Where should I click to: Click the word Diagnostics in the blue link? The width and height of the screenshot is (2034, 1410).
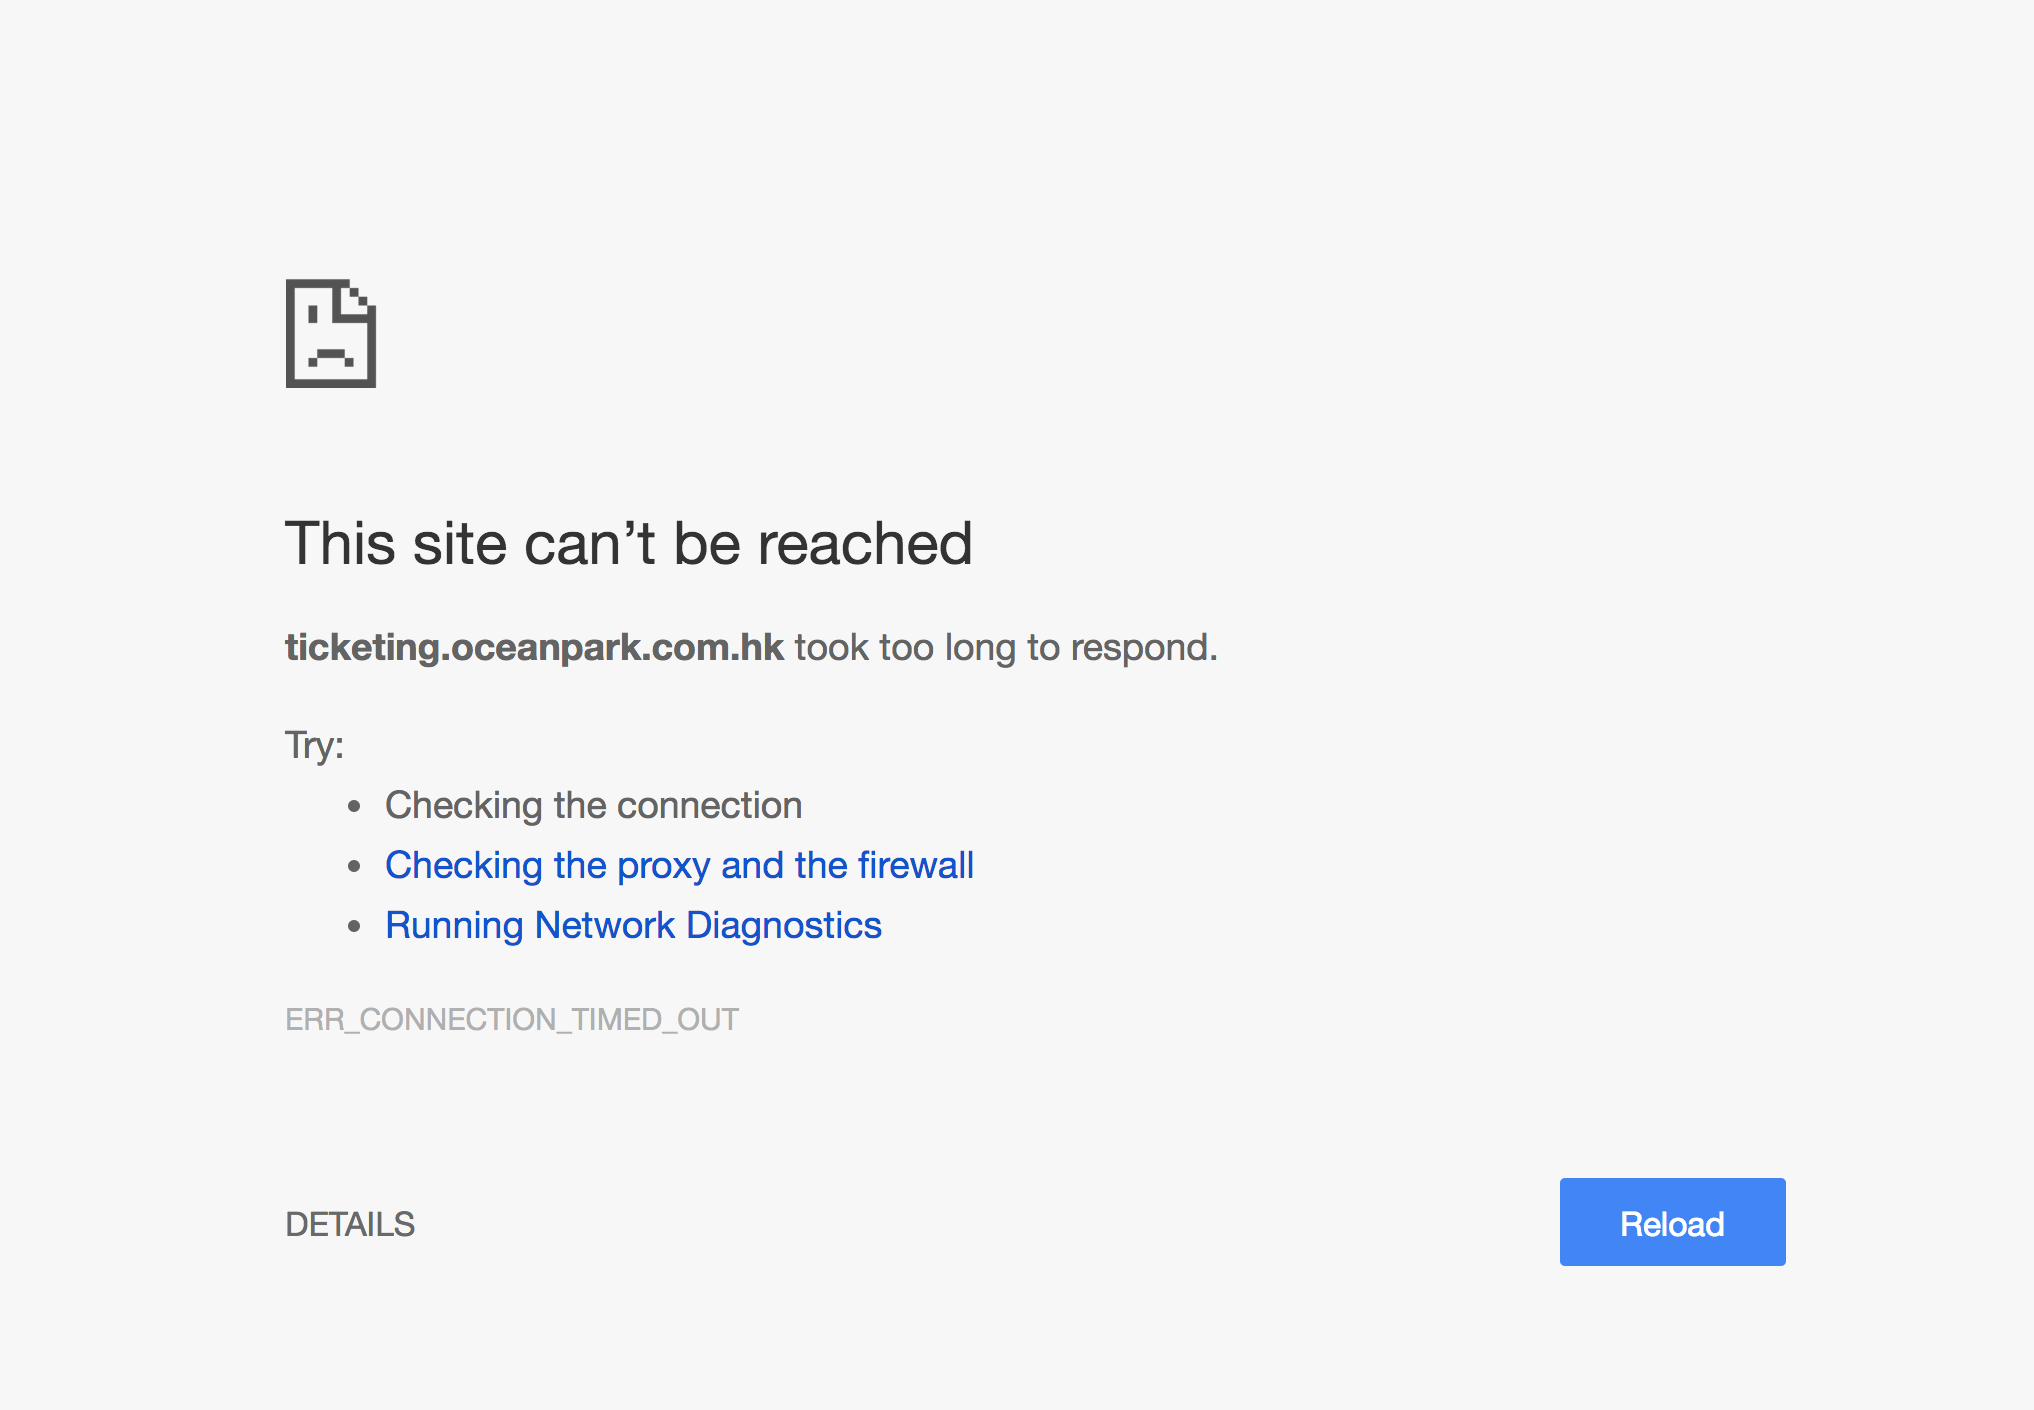coord(784,925)
